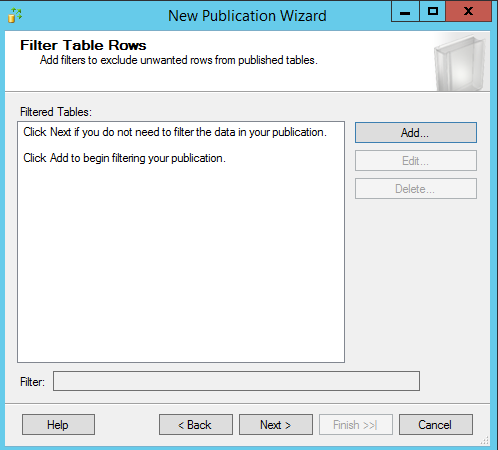This screenshot has height=450, width=498.
Task: Proceed with the Next > button
Action: coord(276,425)
